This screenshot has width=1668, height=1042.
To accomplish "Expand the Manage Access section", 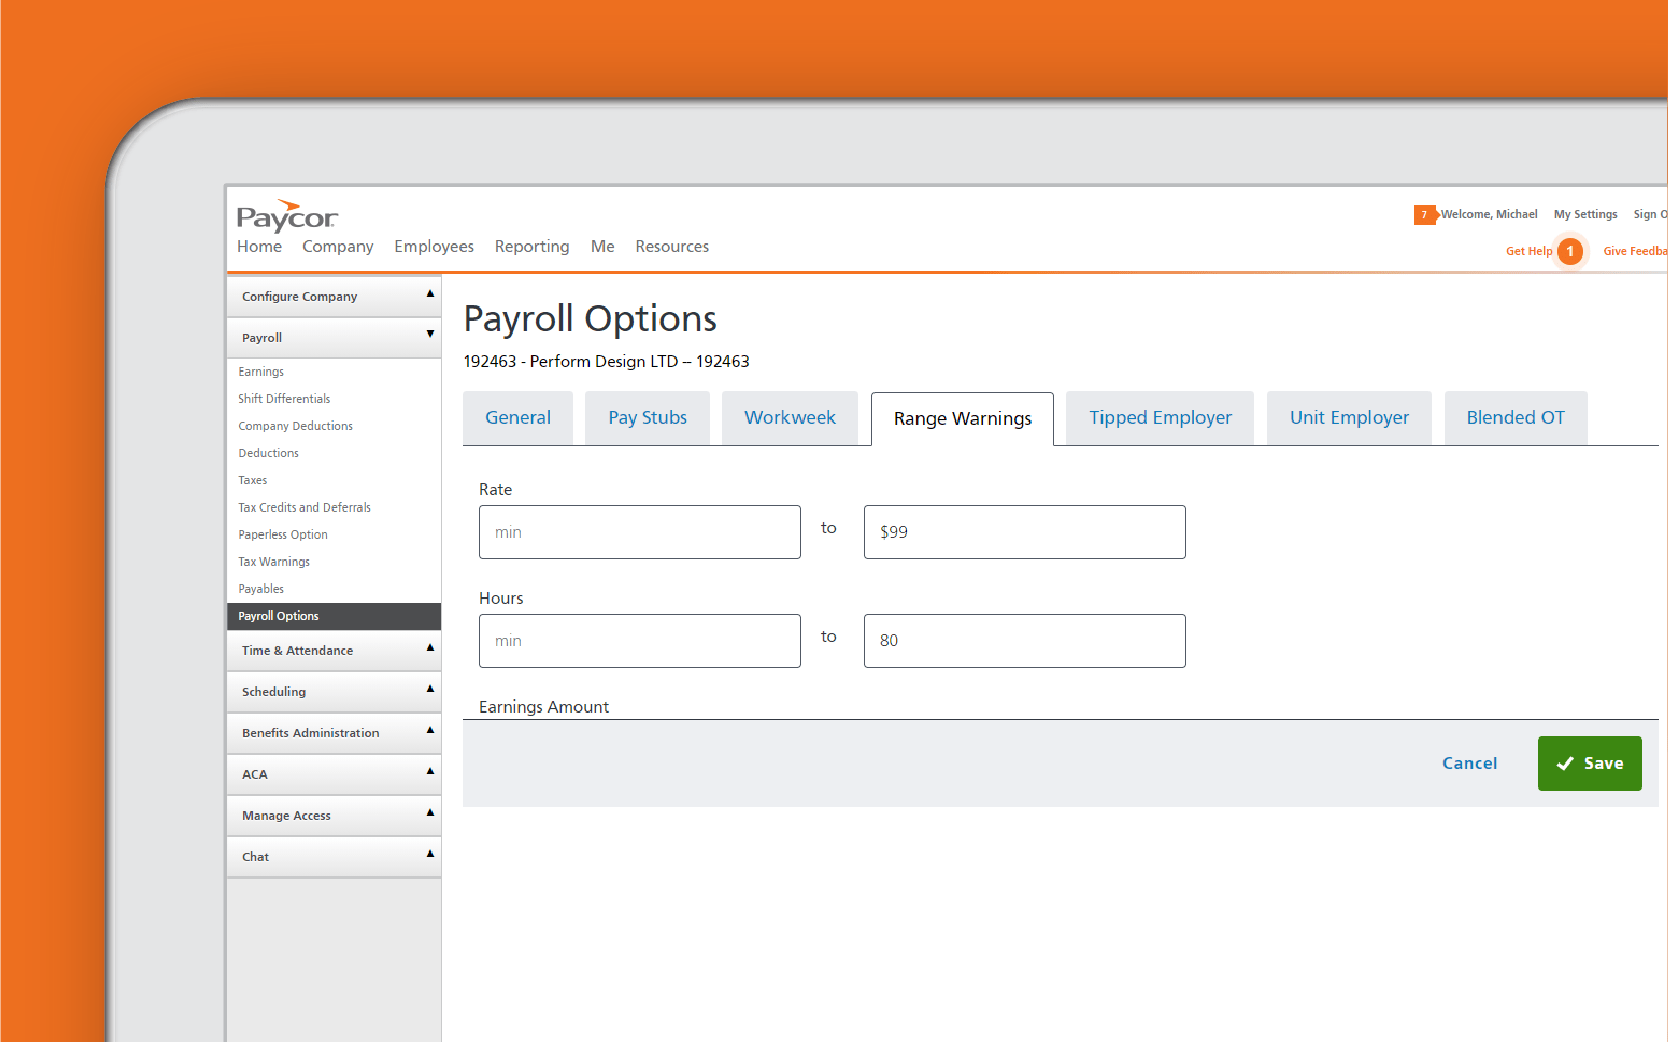I will tap(334, 816).
